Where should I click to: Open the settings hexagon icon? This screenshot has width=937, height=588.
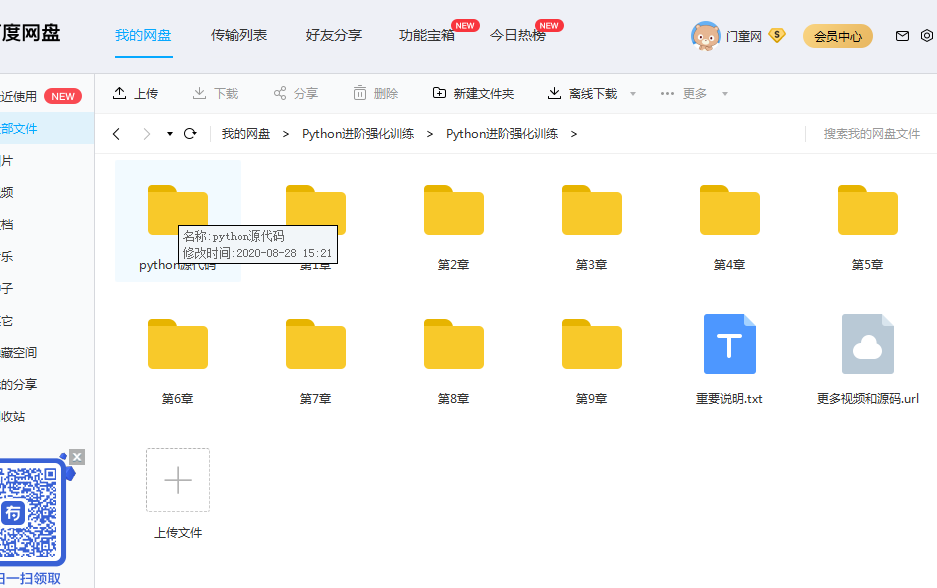point(927,36)
